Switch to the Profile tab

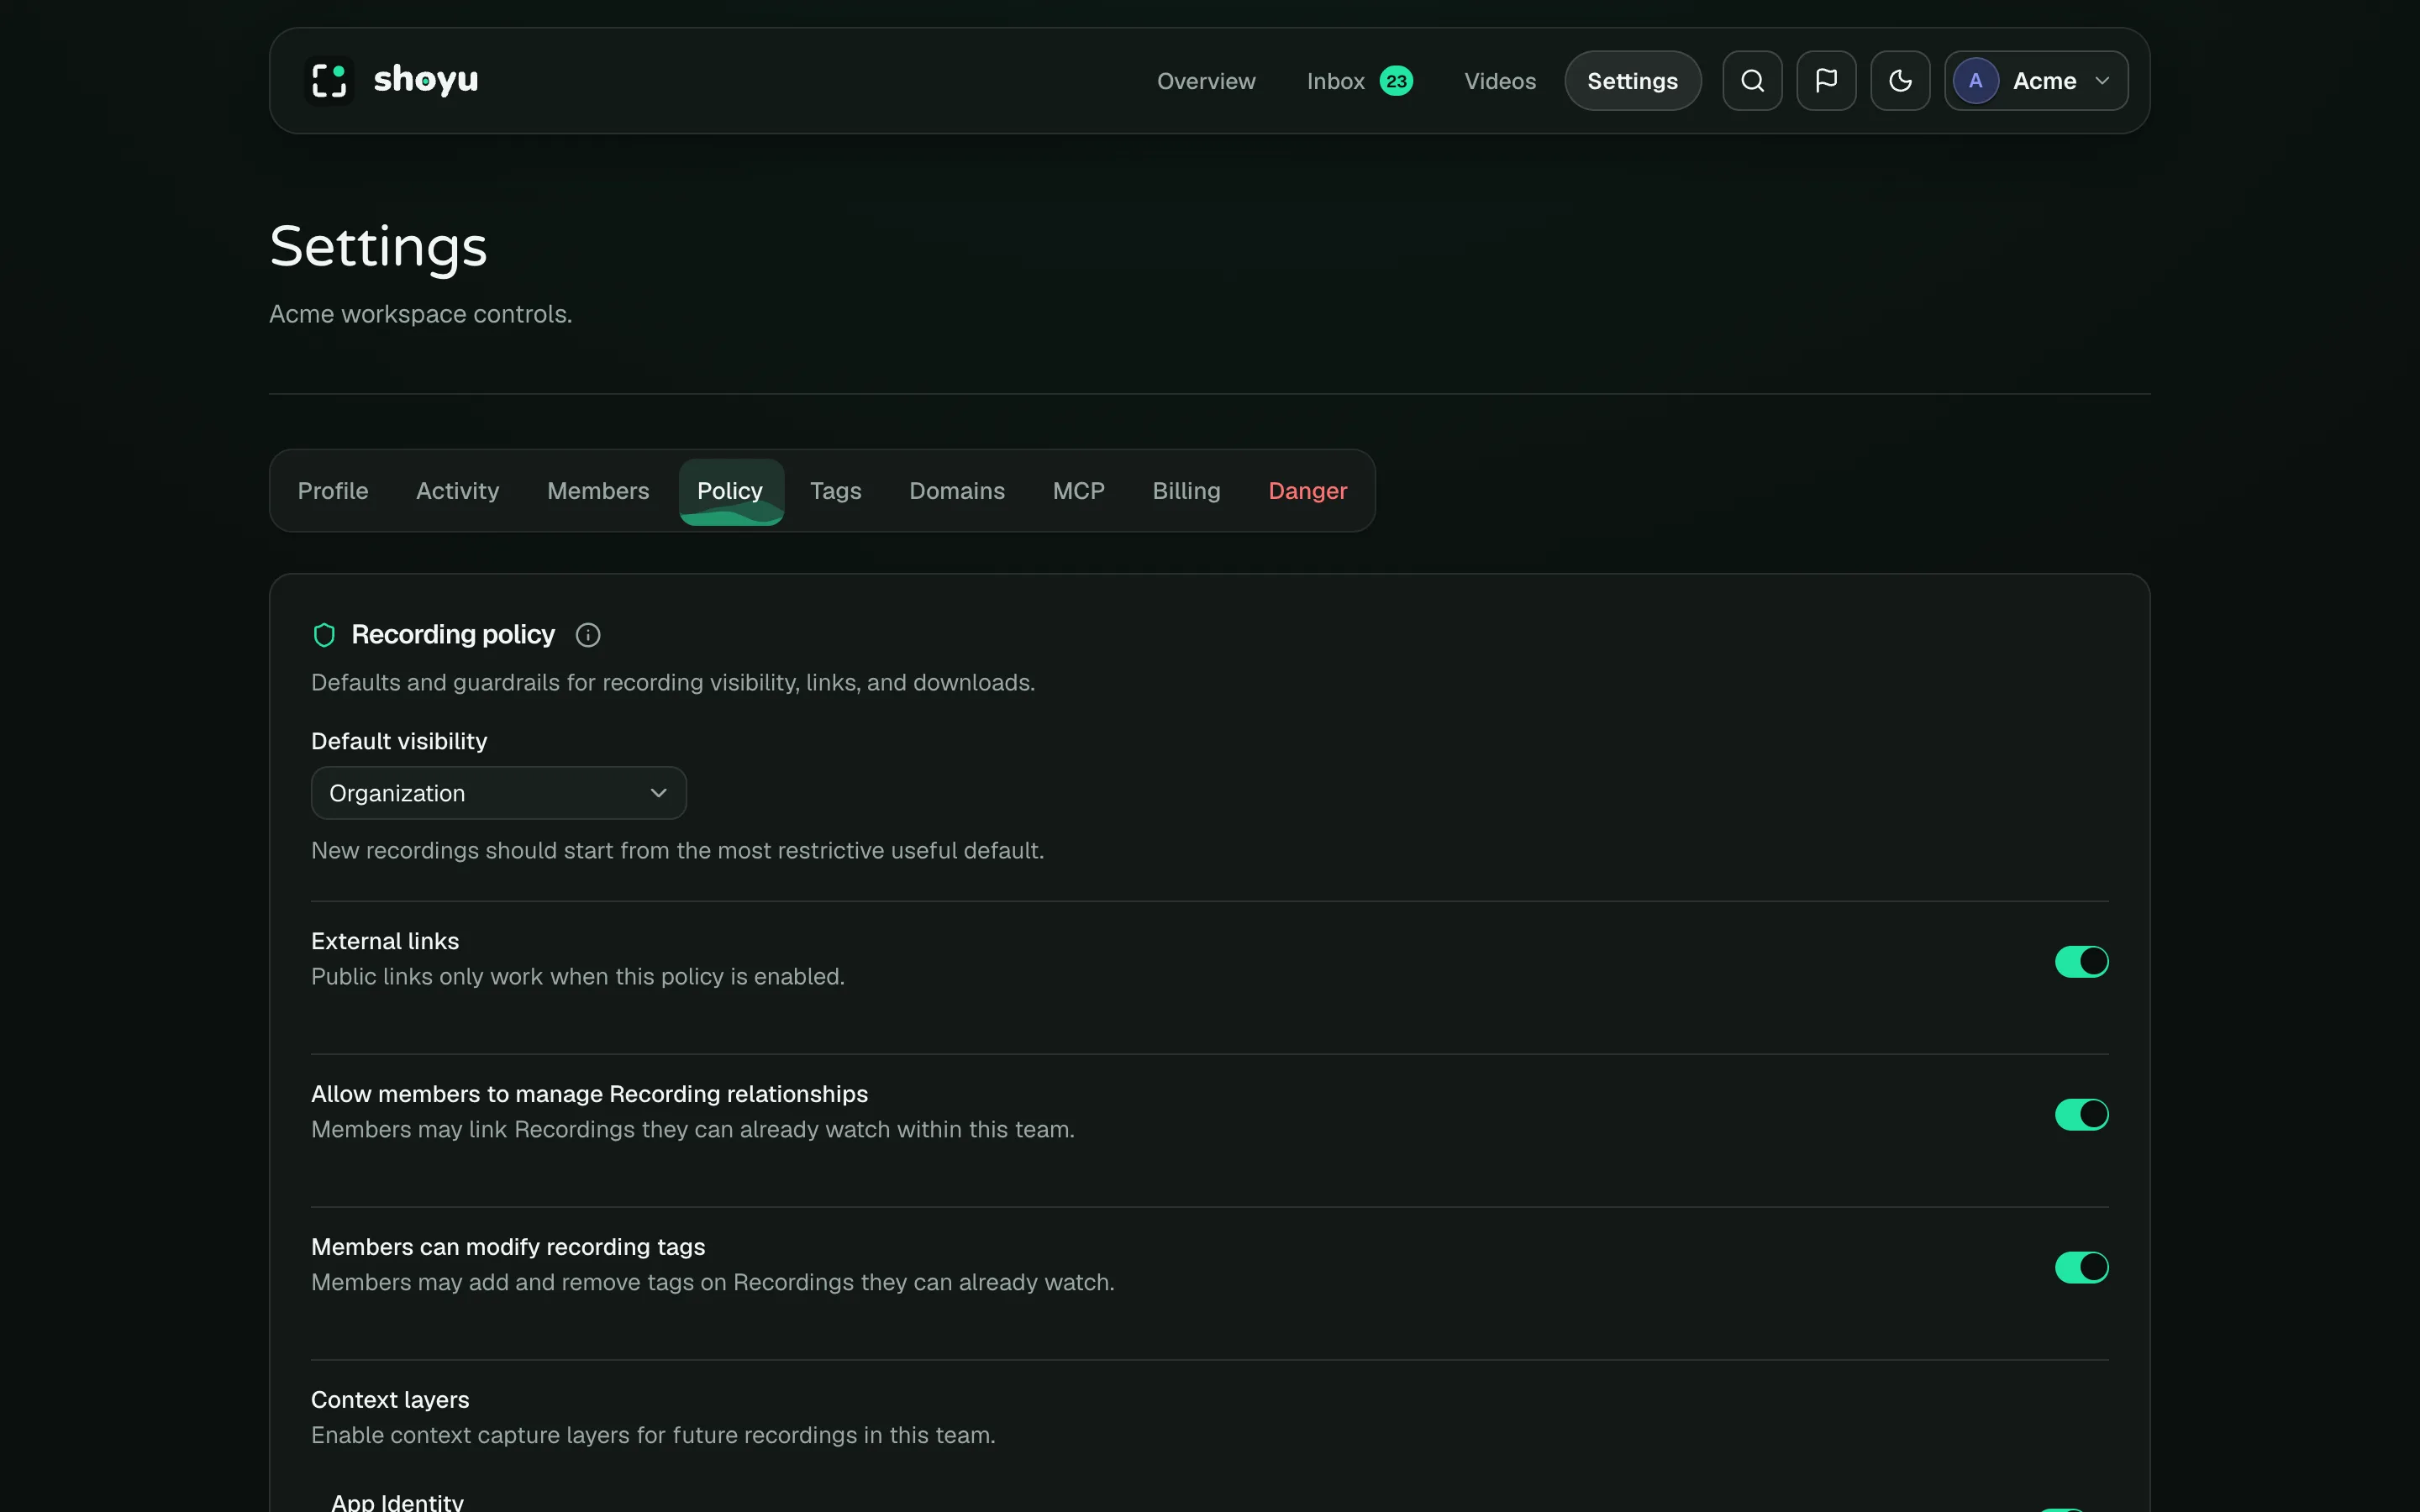tap(333, 491)
